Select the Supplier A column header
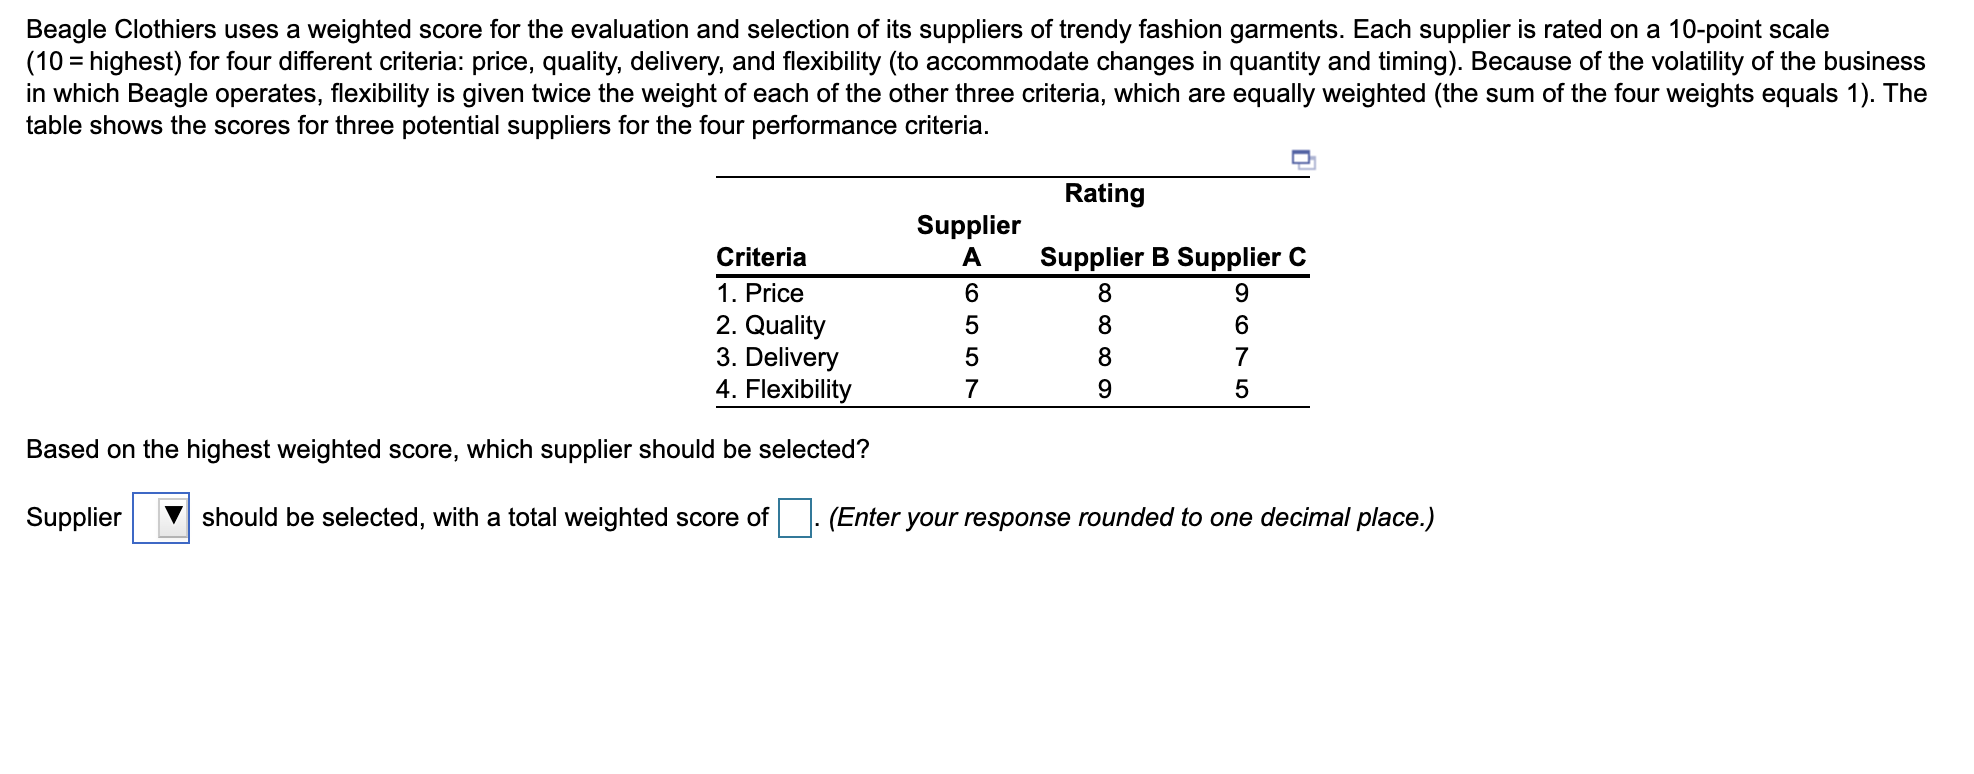 pyautogui.click(x=967, y=240)
